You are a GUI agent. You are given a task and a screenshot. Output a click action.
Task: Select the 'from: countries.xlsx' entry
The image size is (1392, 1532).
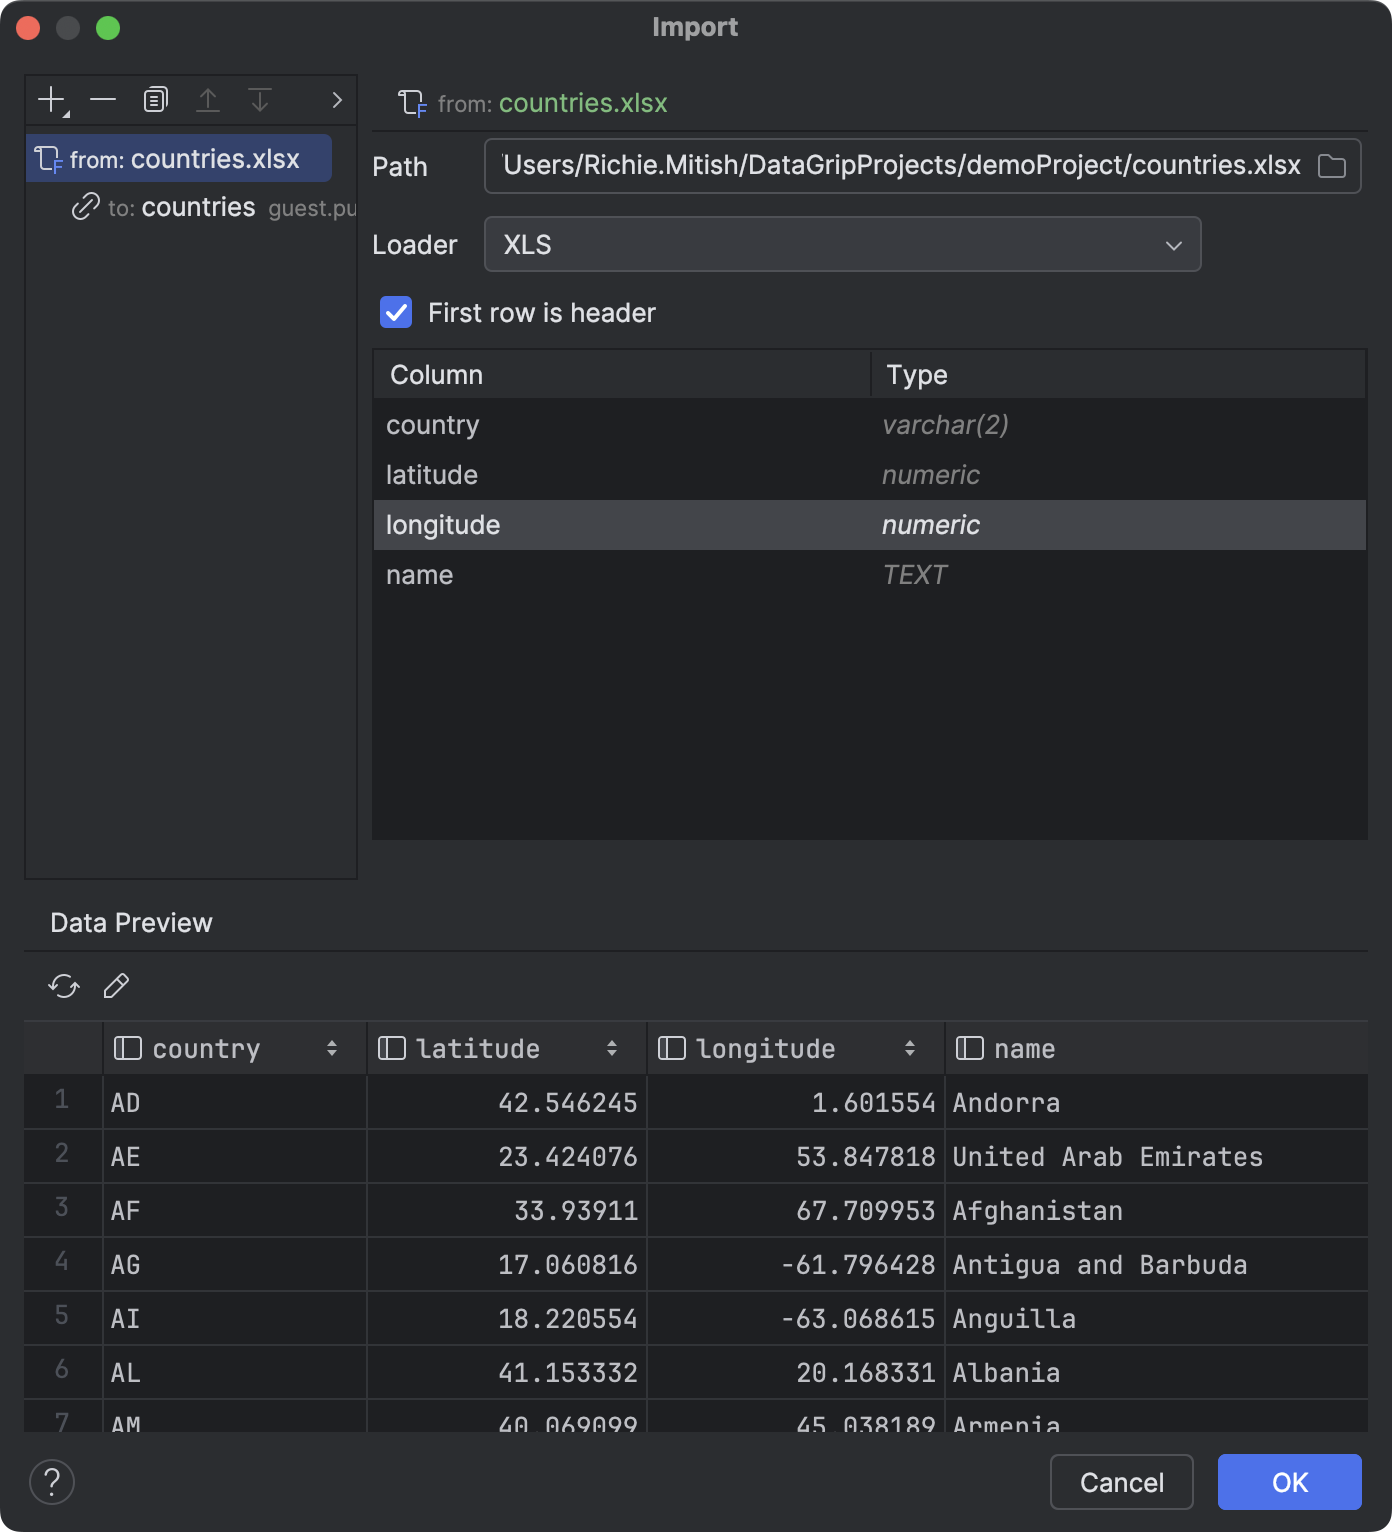pyautogui.click(x=180, y=158)
